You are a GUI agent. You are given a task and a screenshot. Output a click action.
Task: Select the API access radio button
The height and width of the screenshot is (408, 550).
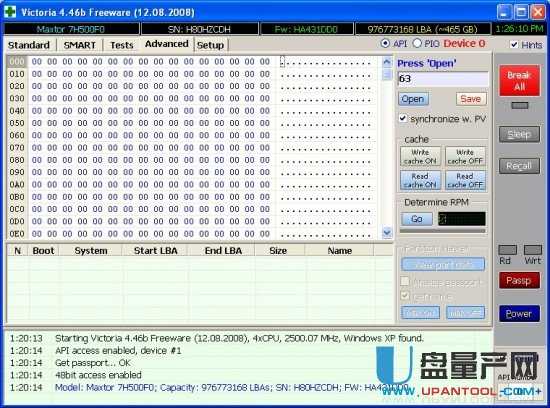(385, 44)
